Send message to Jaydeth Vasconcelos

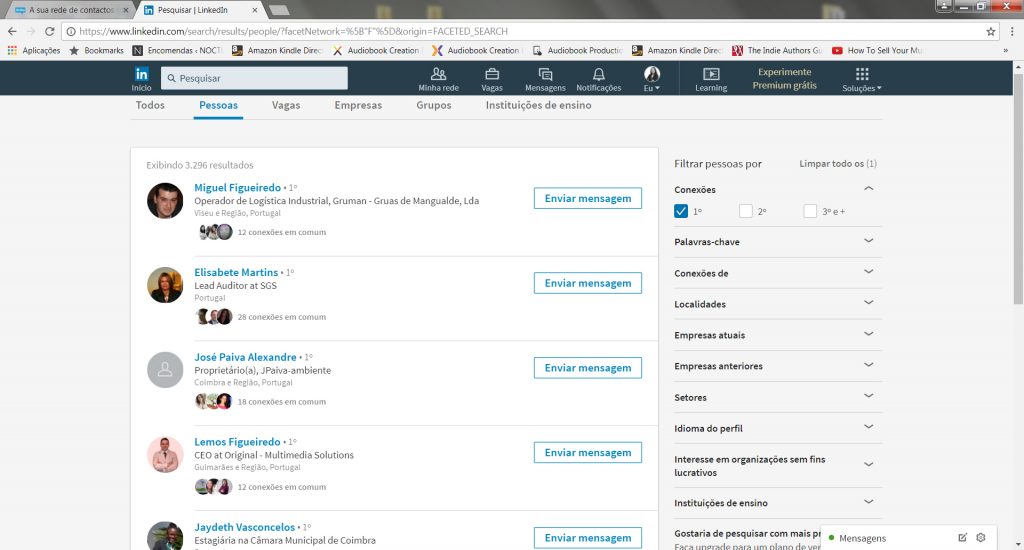[588, 538]
